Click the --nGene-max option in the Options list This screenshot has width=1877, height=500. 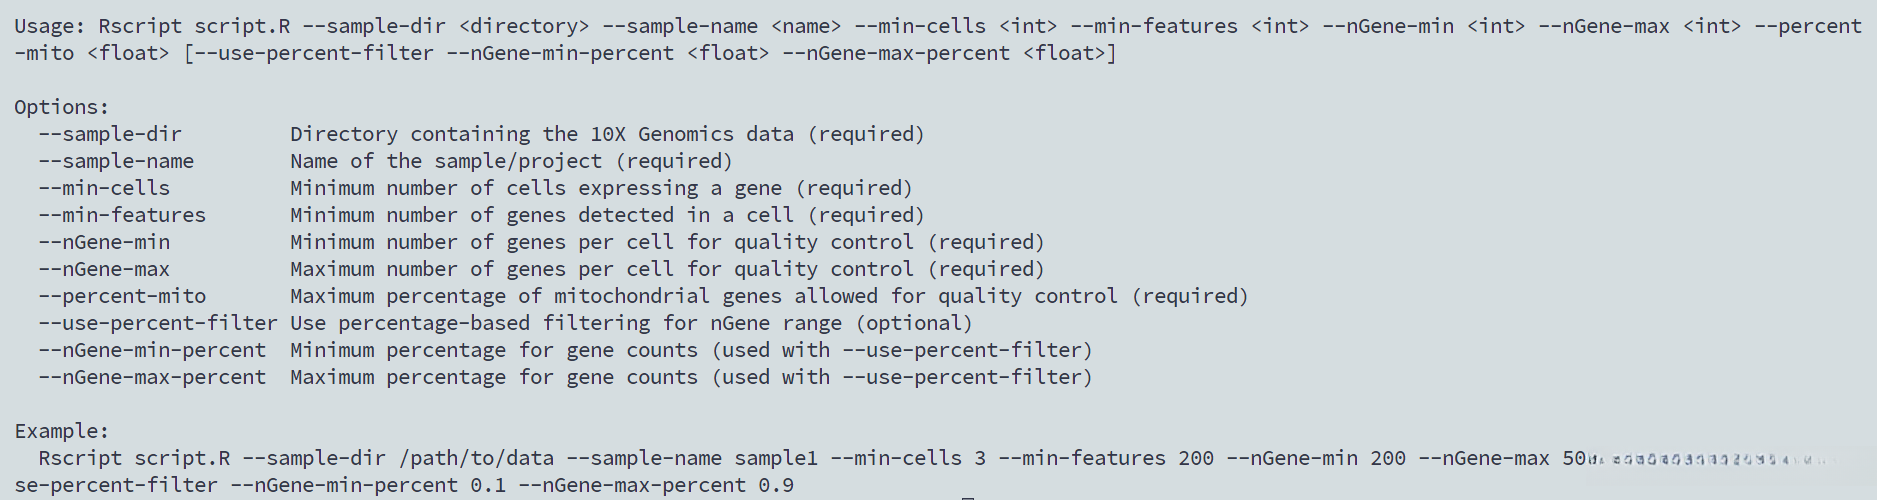click(104, 269)
